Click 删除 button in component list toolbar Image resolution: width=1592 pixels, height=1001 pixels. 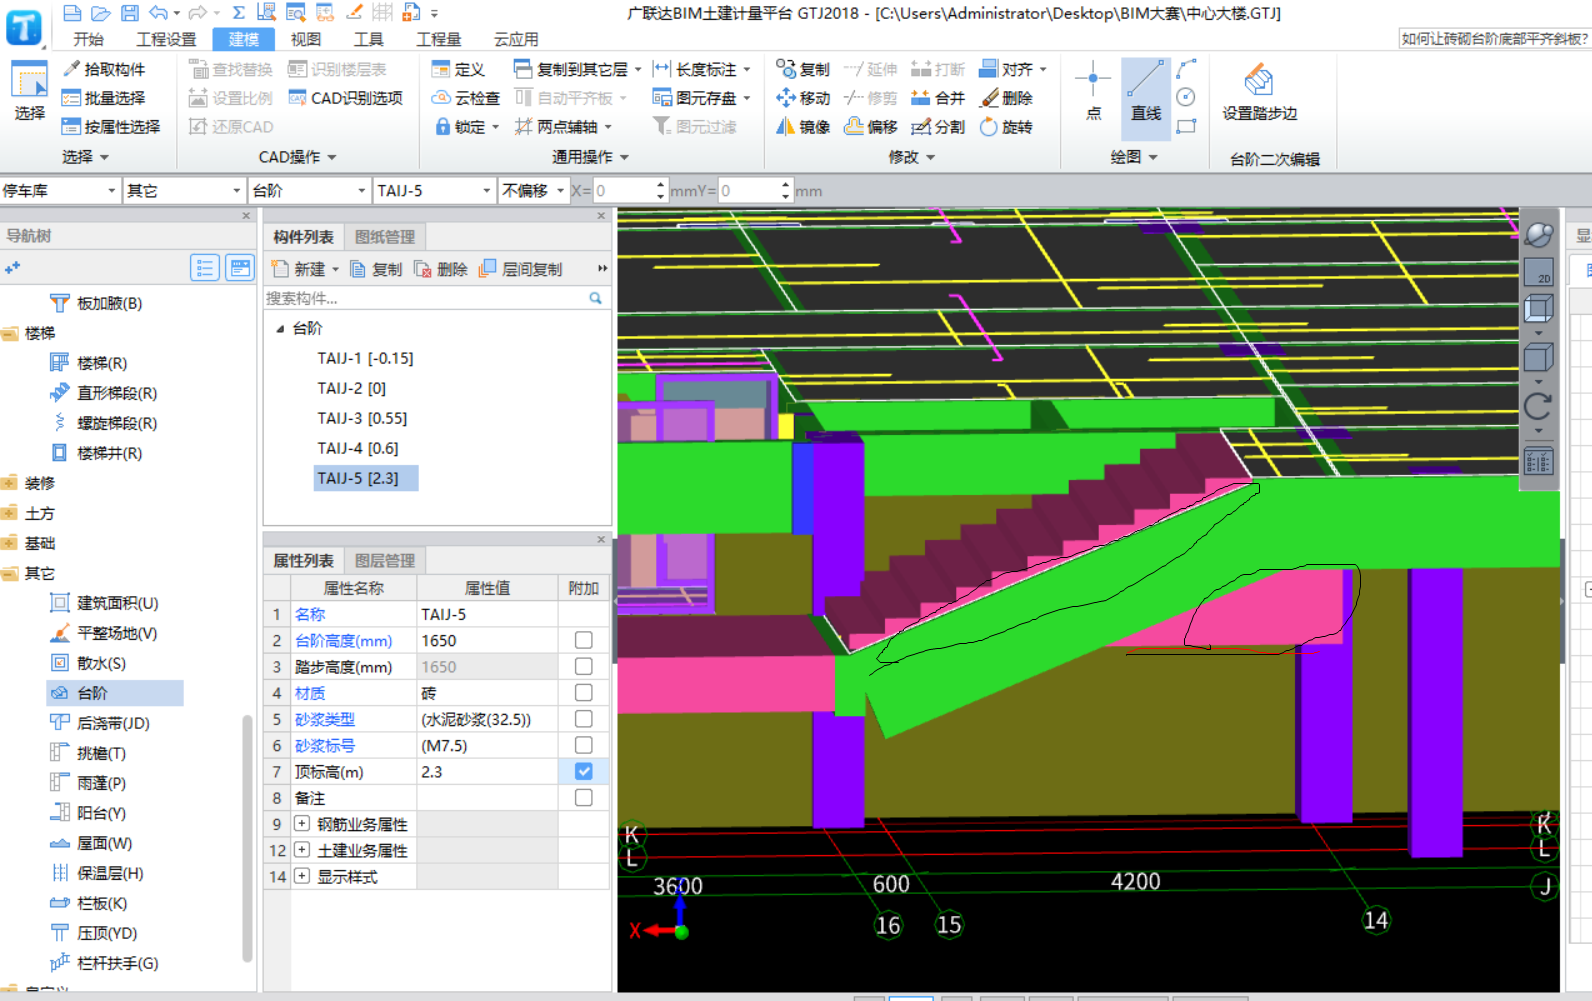pos(441,269)
